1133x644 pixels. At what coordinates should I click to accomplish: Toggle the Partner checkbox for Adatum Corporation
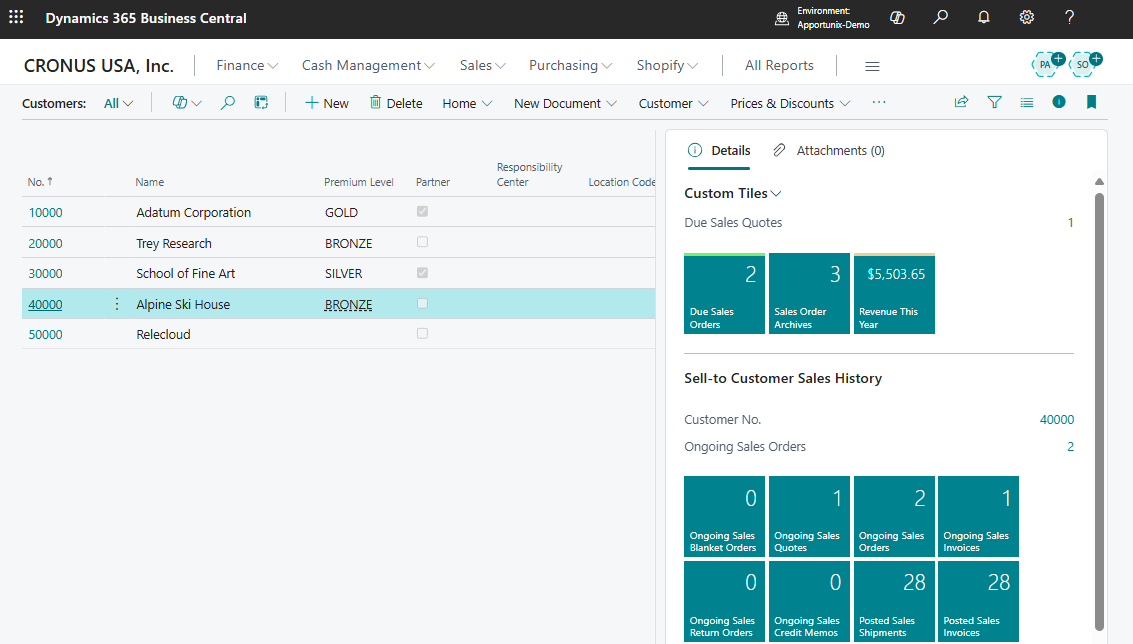pos(422,212)
